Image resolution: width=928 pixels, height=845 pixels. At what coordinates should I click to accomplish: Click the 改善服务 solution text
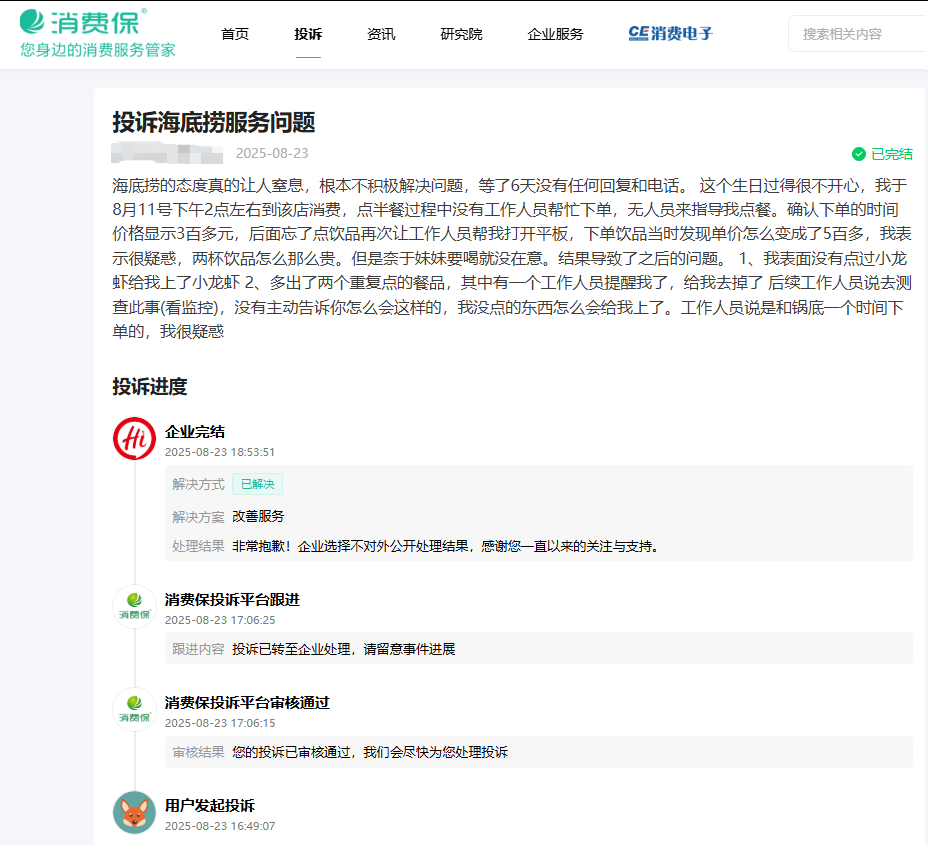pos(258,516)
